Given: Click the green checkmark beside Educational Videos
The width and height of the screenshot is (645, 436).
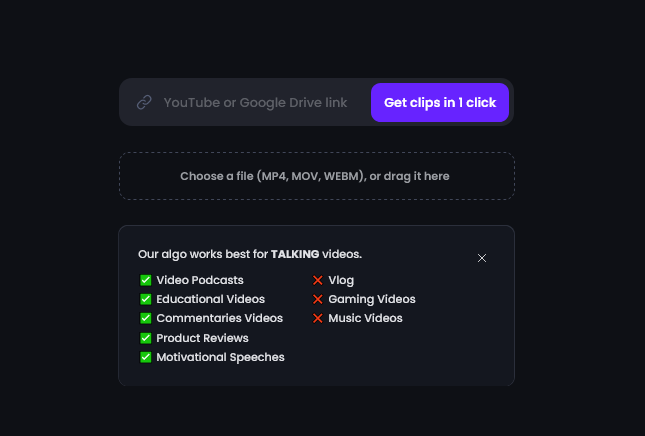Looking at the screenshot, I should click(146, 299).
